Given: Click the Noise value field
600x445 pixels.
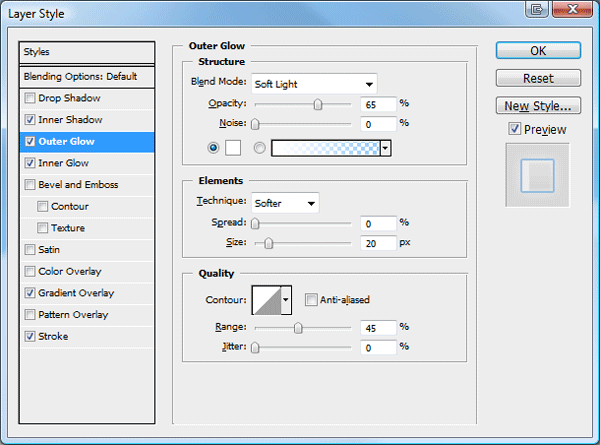Looking at the screenshot, I should [x=378, y=124].
